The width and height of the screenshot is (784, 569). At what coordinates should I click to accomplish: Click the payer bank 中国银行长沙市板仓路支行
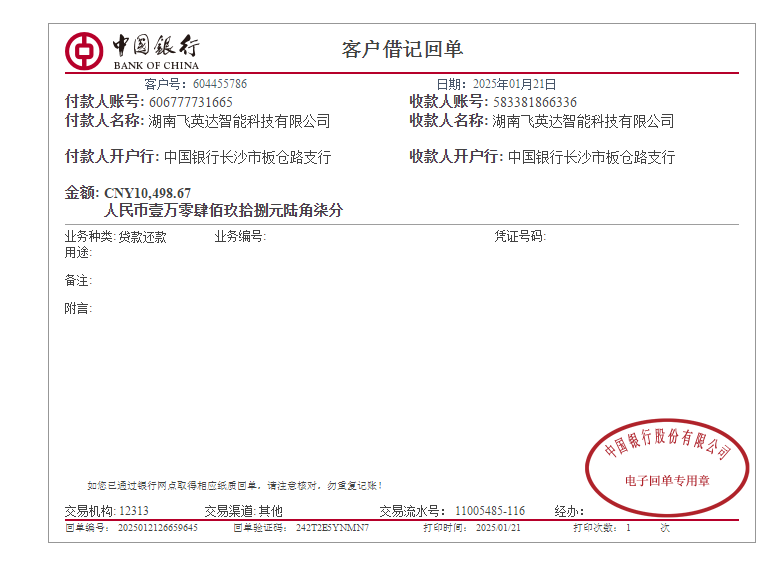coord(248,157)
